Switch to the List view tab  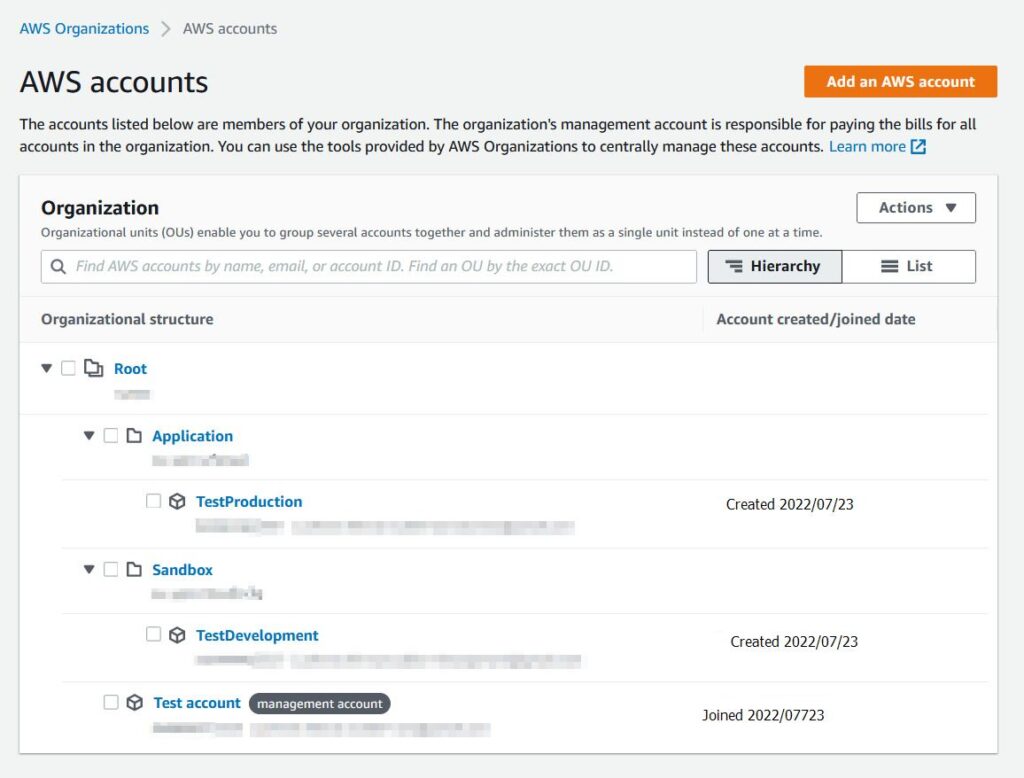click(908, 266)
